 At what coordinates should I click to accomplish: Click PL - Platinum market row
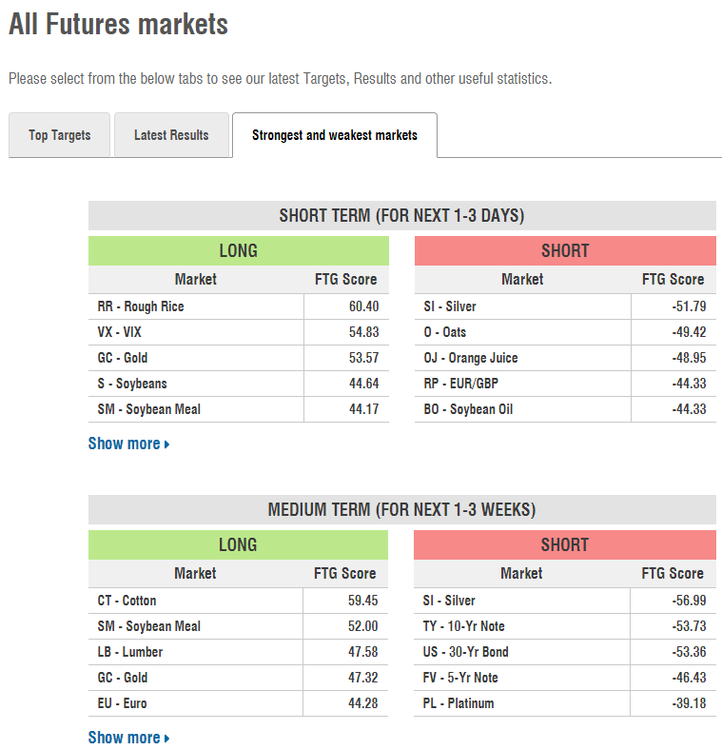tap(565, 704)
